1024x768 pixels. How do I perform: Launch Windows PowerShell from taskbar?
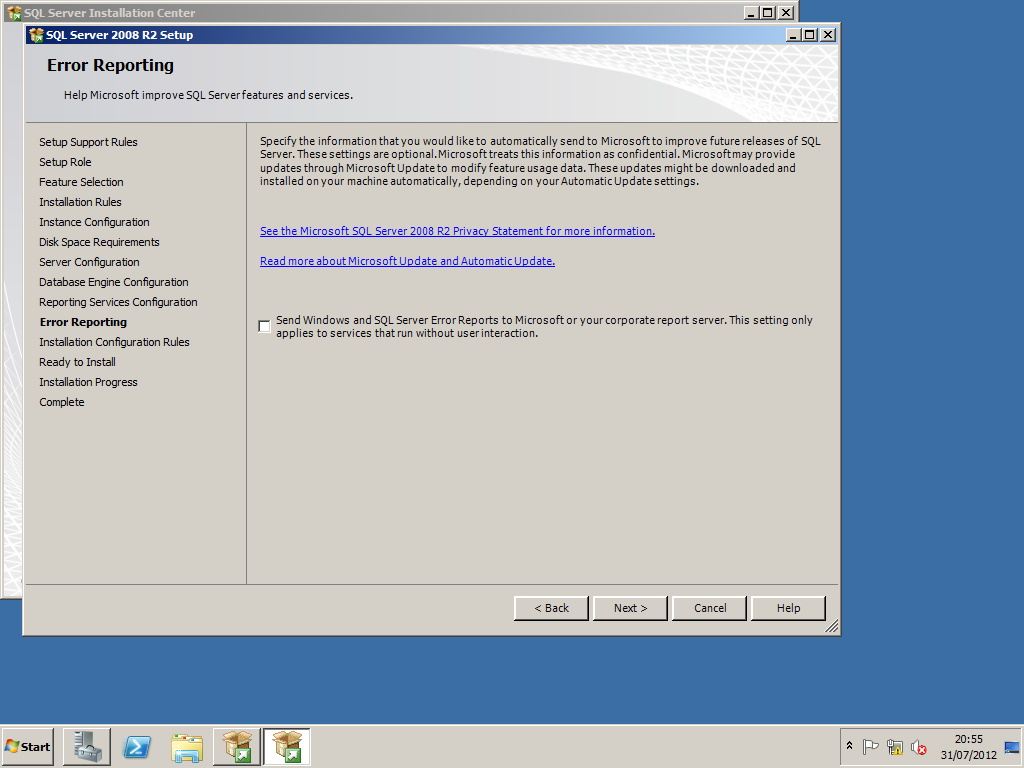point(137,746)
